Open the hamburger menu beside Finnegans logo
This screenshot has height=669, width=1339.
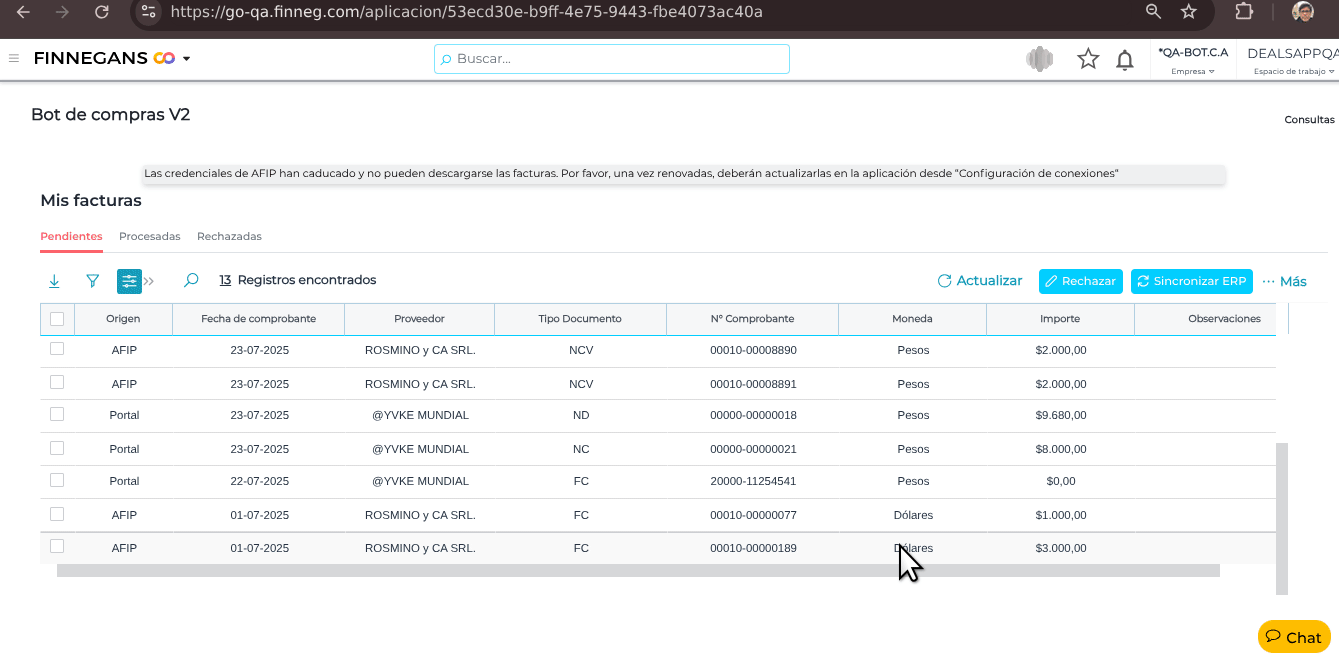coord(14,58)
